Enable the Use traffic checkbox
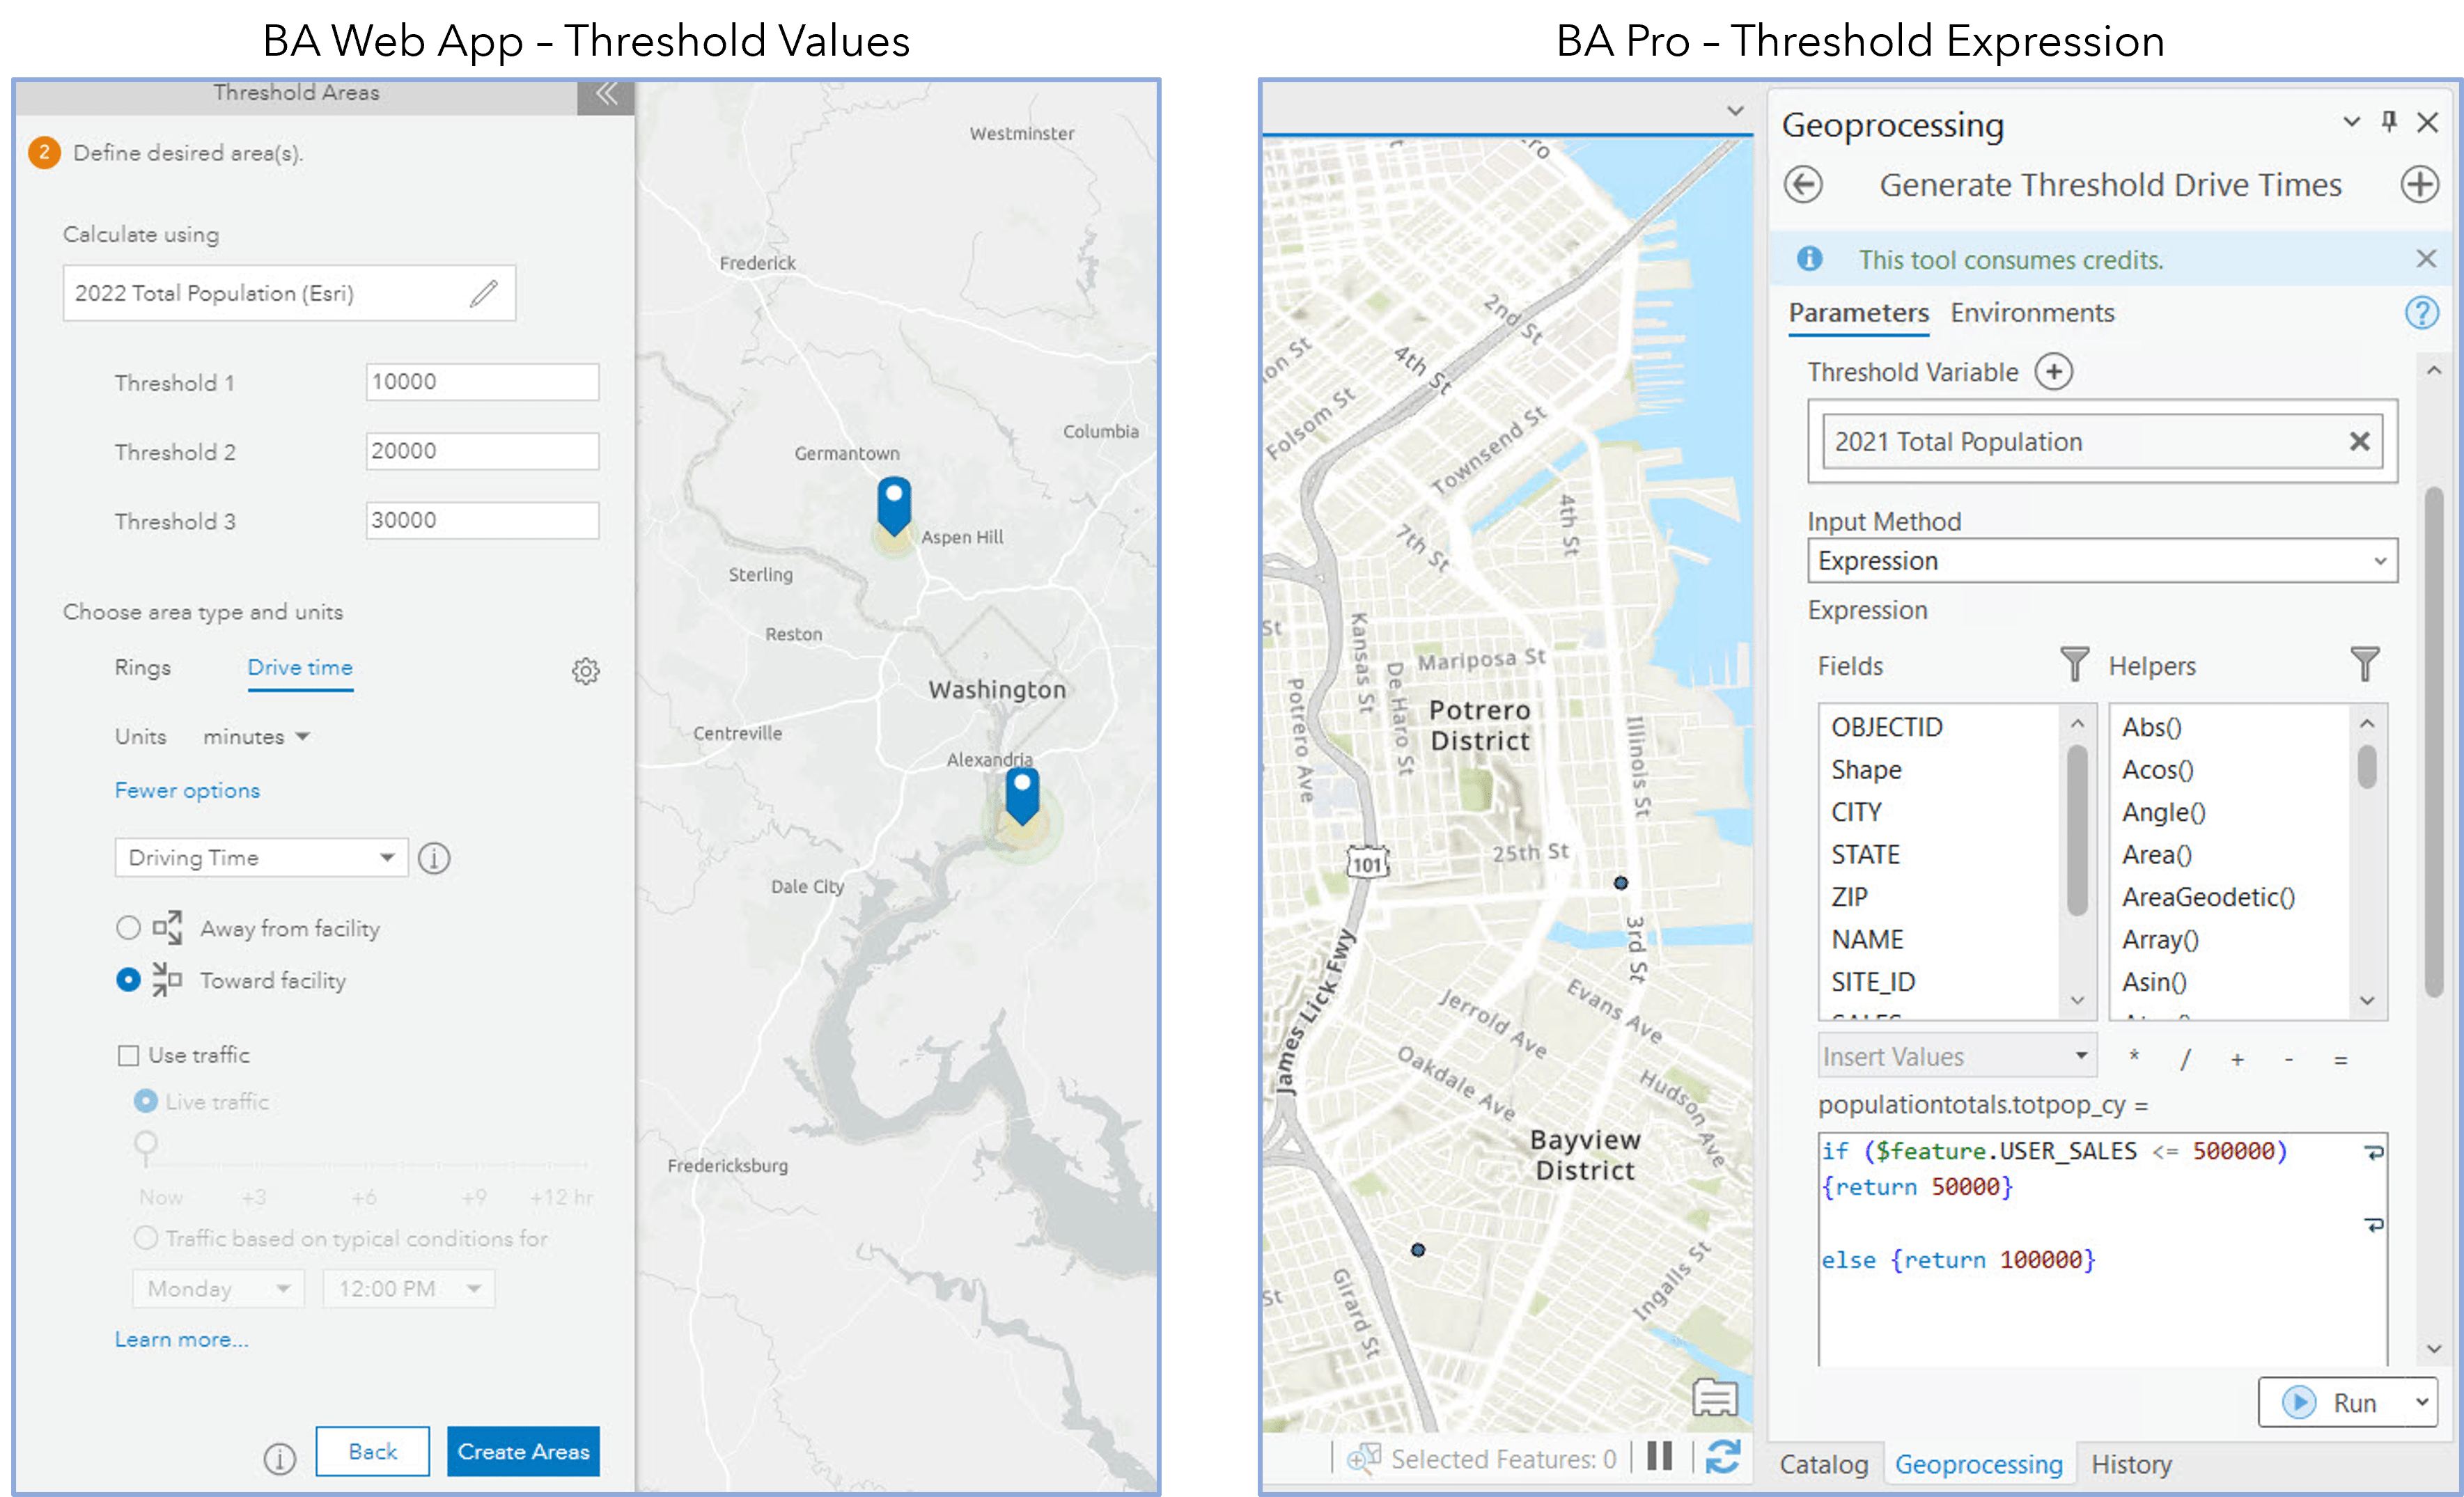 coord(128,1056)
